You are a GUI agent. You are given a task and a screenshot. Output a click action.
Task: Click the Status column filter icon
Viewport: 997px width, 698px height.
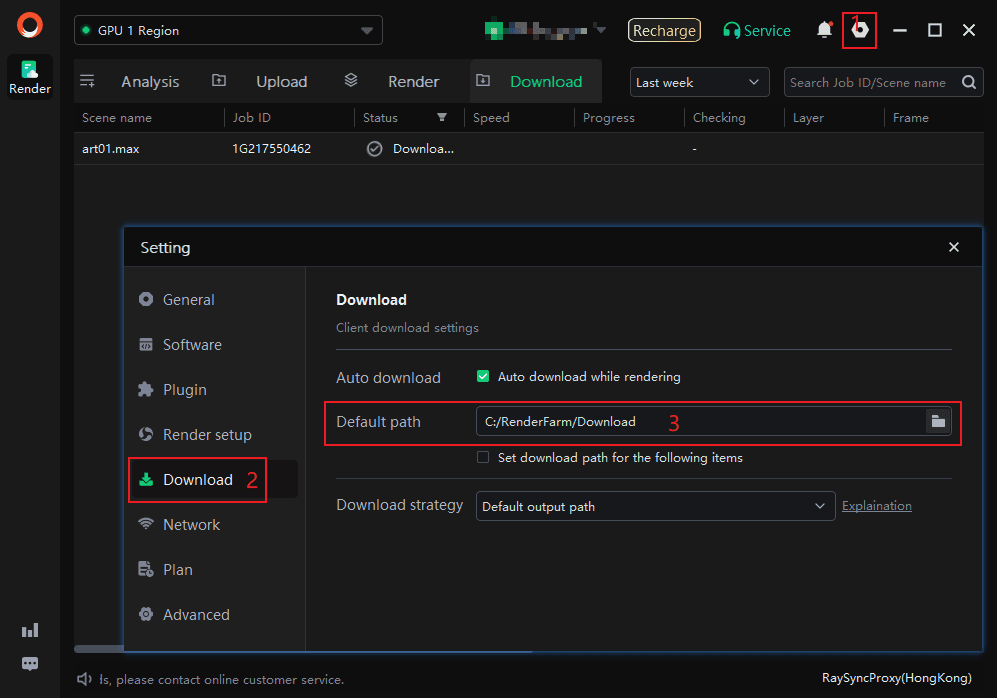point(441,118)
